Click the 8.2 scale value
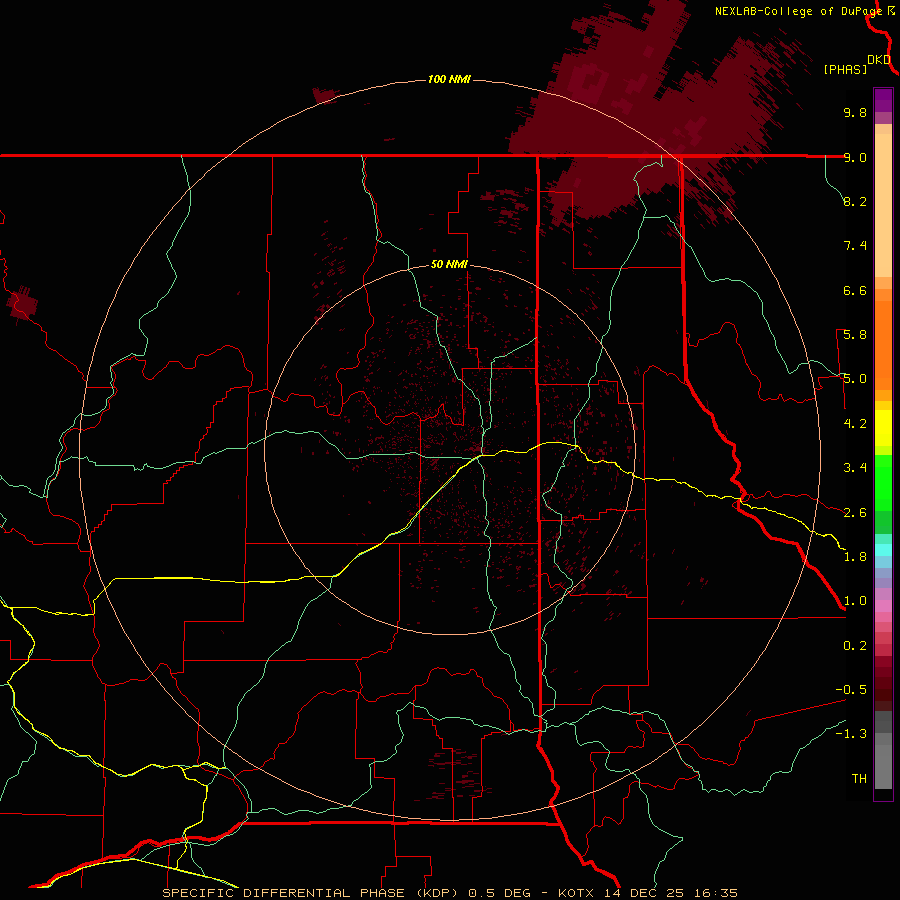900x900 pixels. click(855, 201)
